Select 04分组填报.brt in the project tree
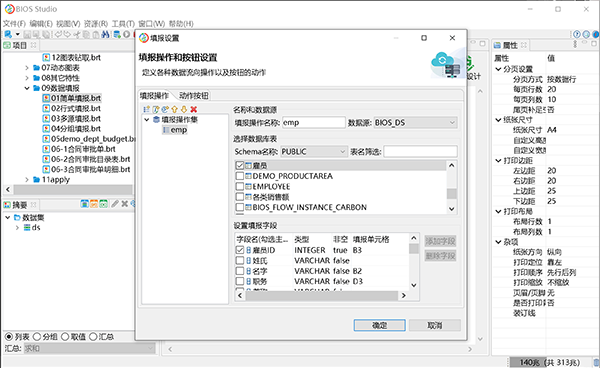Image resolution: width=600 pixels, height=368 pixels. (72, 129)
